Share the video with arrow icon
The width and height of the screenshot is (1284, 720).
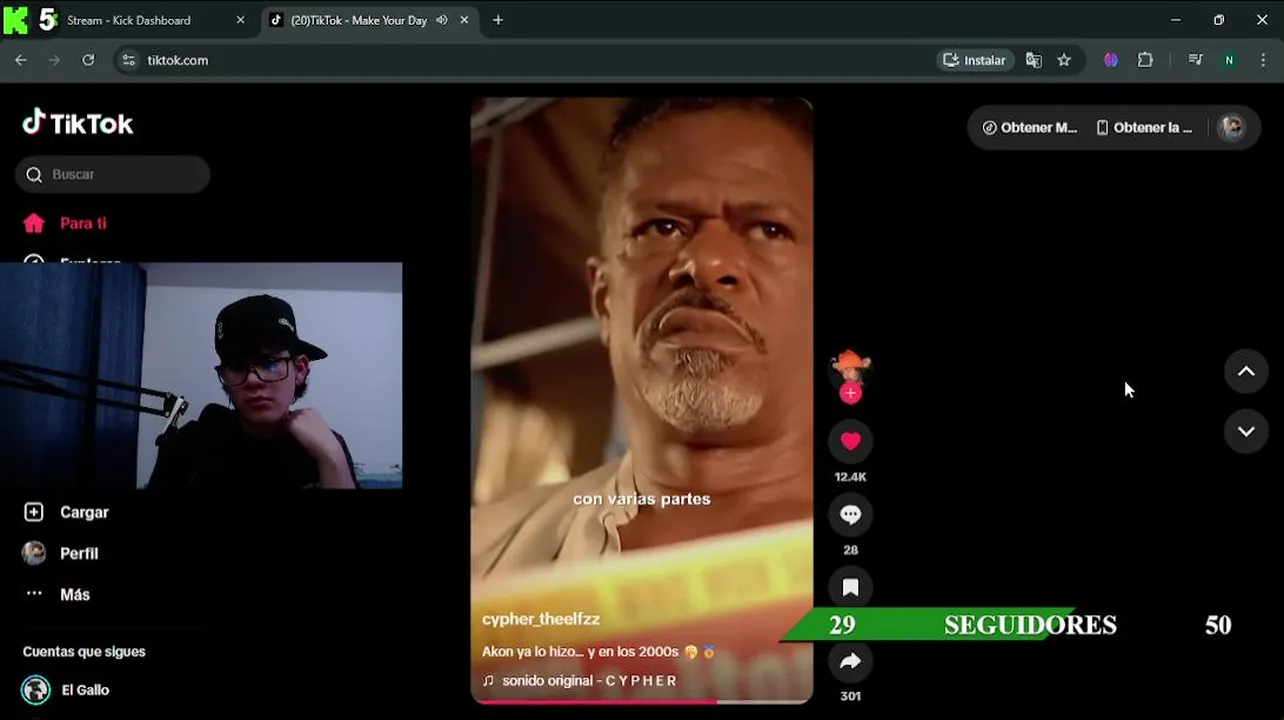coord(850,661)
